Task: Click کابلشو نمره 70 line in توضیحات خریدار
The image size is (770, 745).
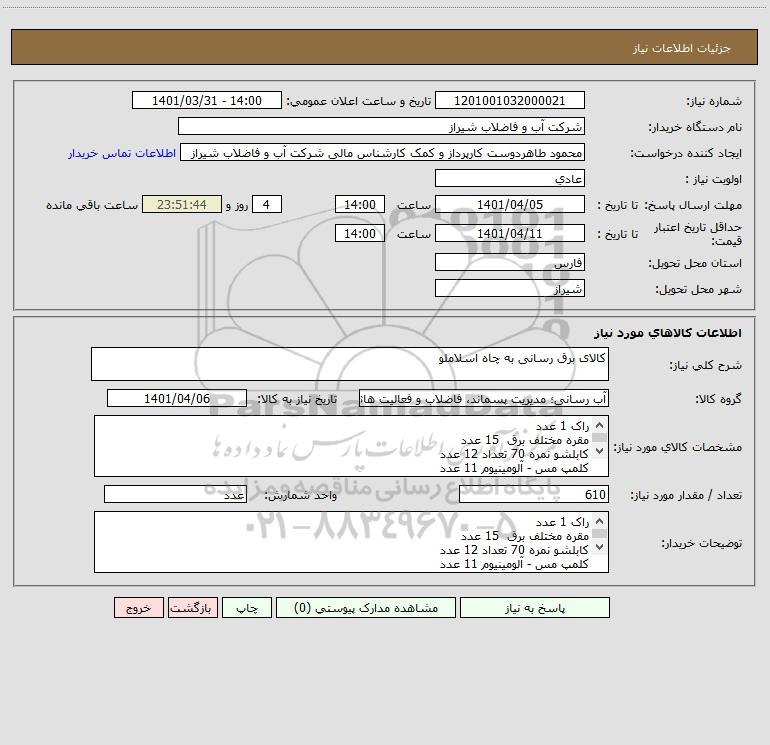Action: click(514, 550)
